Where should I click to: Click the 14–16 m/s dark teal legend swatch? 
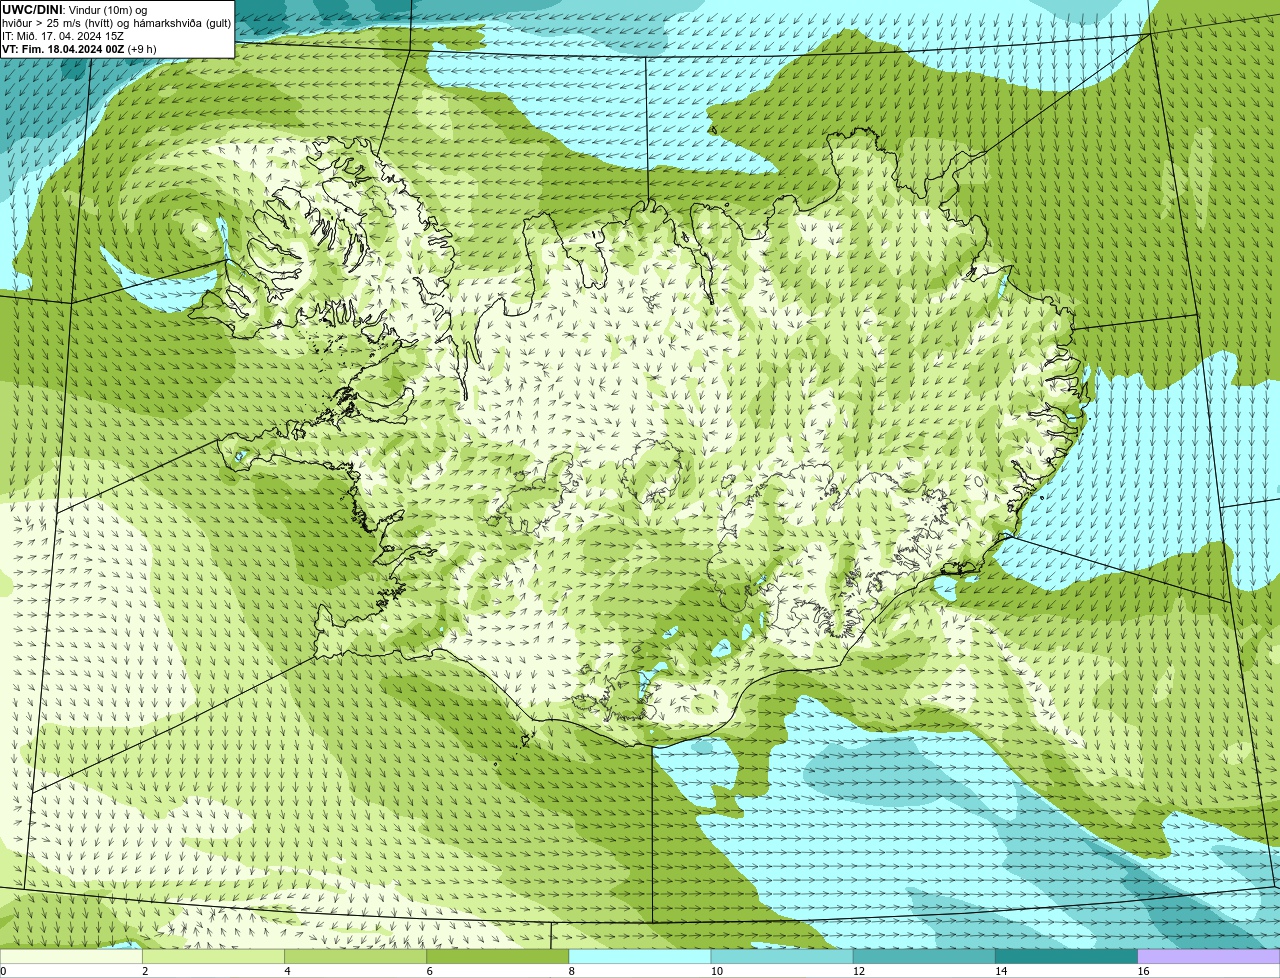pos(1066,956)
